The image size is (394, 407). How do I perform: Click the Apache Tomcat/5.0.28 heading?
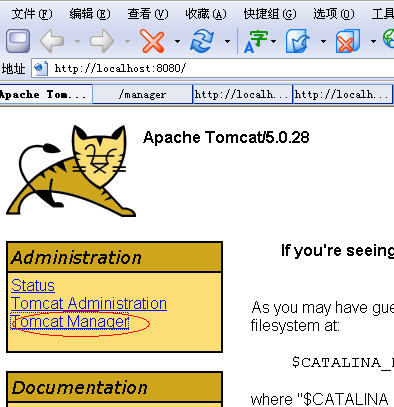226,137
